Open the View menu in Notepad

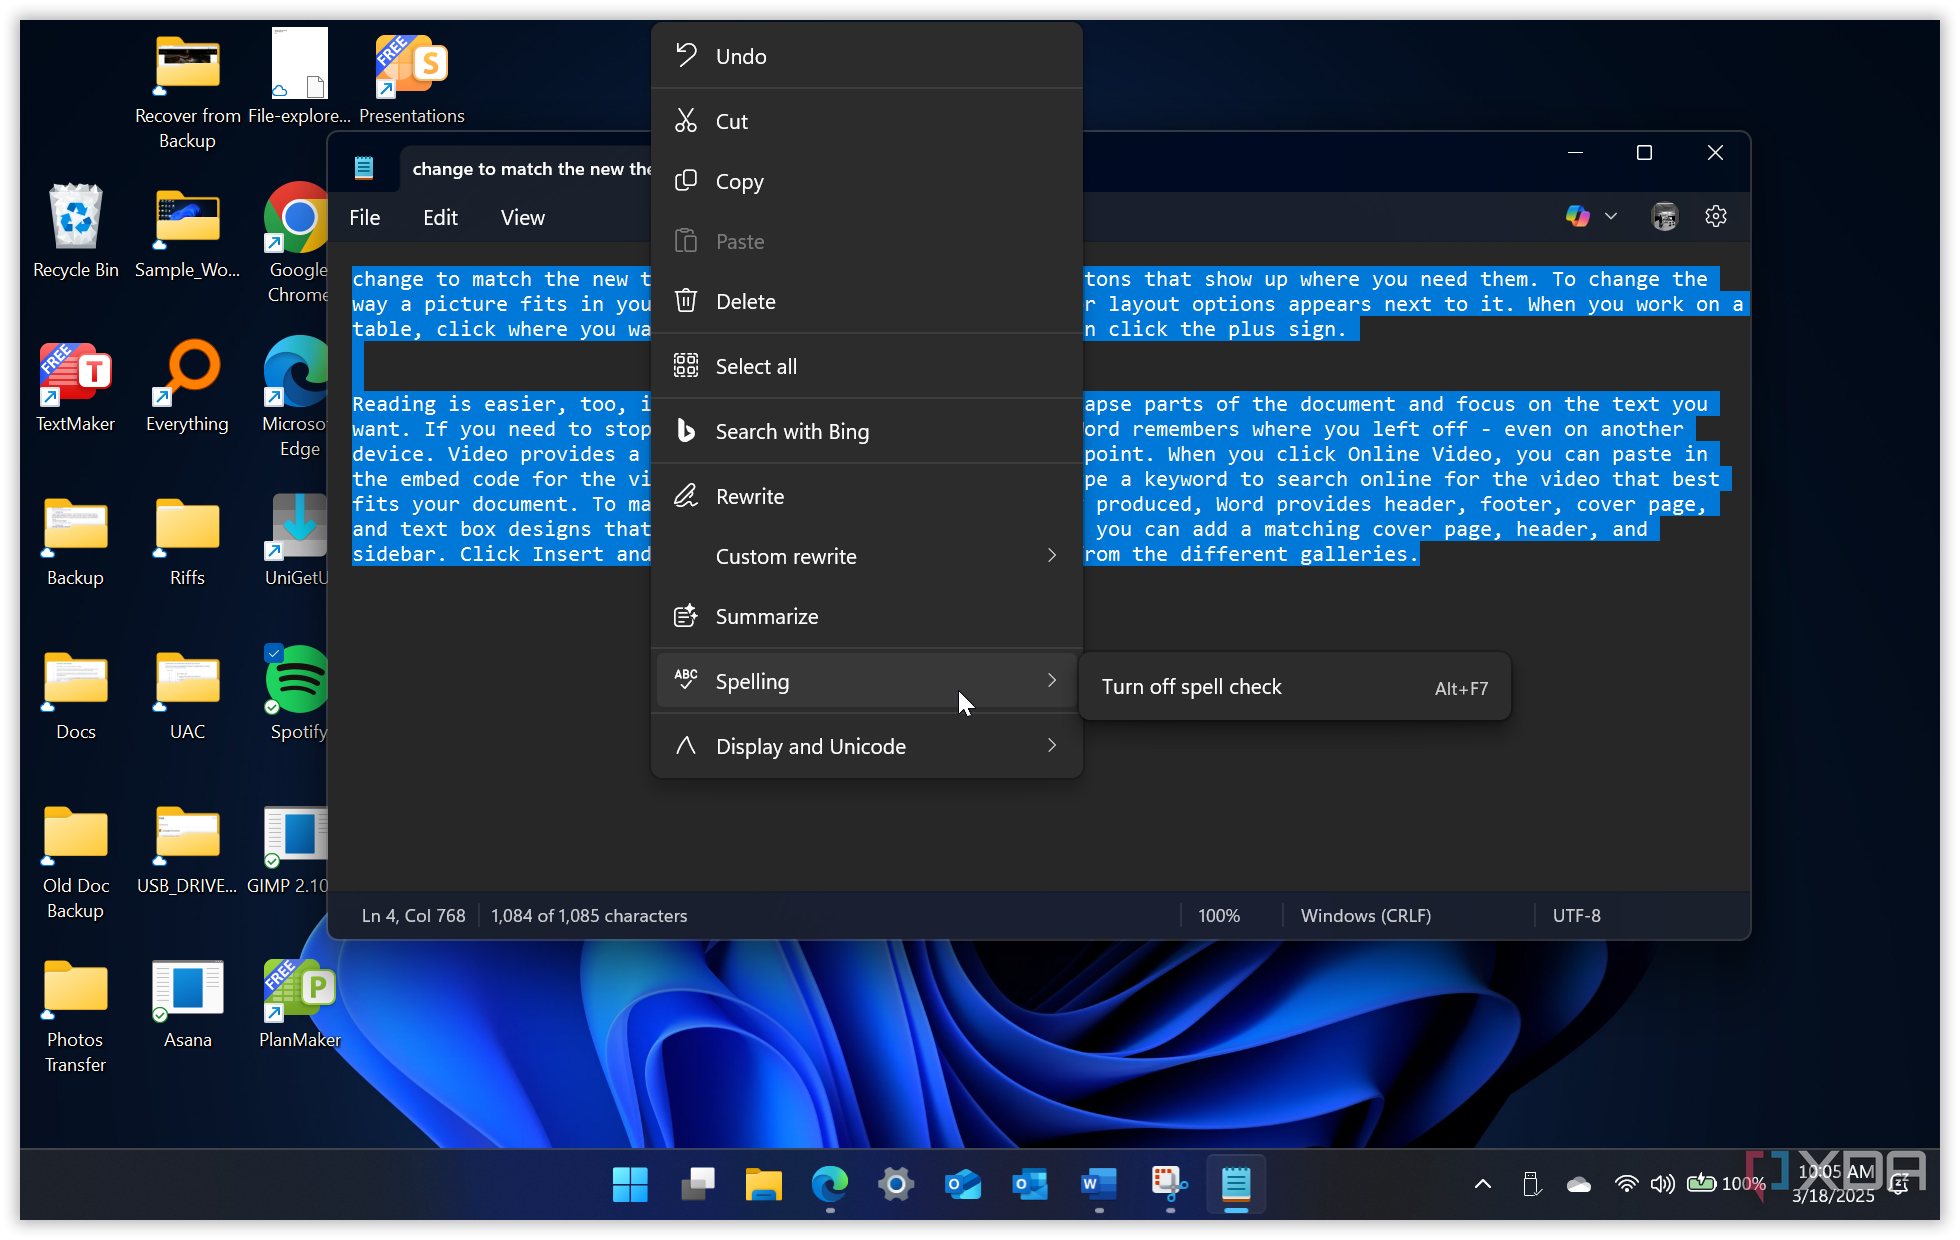[522, 217]
